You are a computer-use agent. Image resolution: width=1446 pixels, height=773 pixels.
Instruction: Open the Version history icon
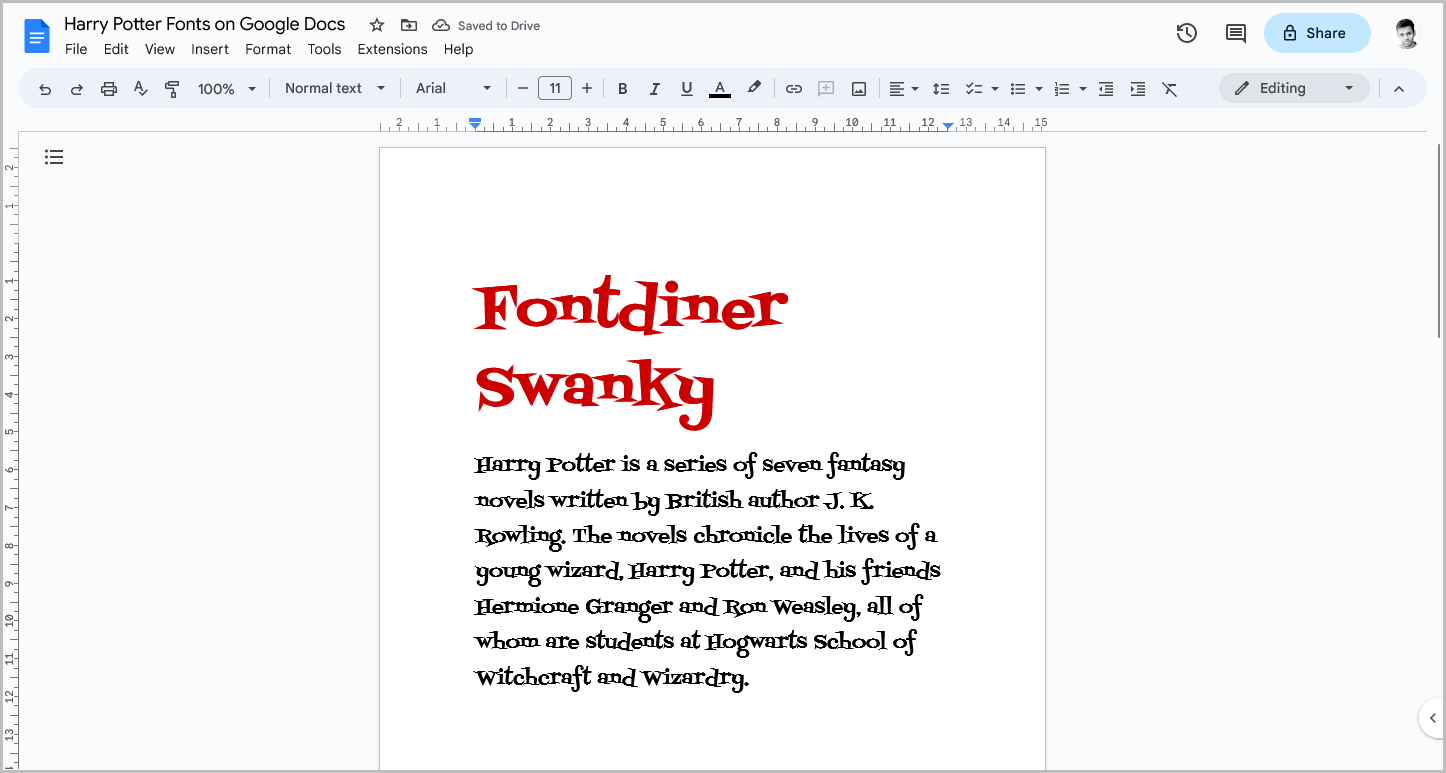point(1186,32)
